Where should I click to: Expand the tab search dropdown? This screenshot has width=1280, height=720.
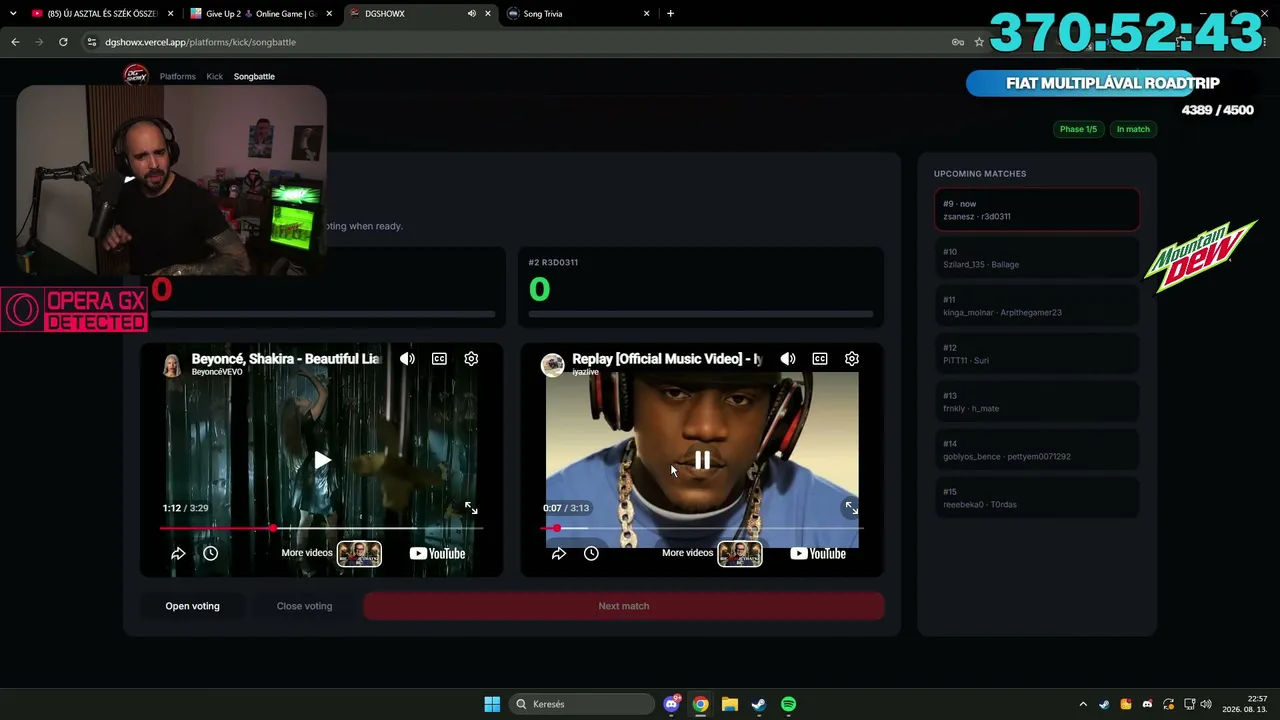[13, 14]
